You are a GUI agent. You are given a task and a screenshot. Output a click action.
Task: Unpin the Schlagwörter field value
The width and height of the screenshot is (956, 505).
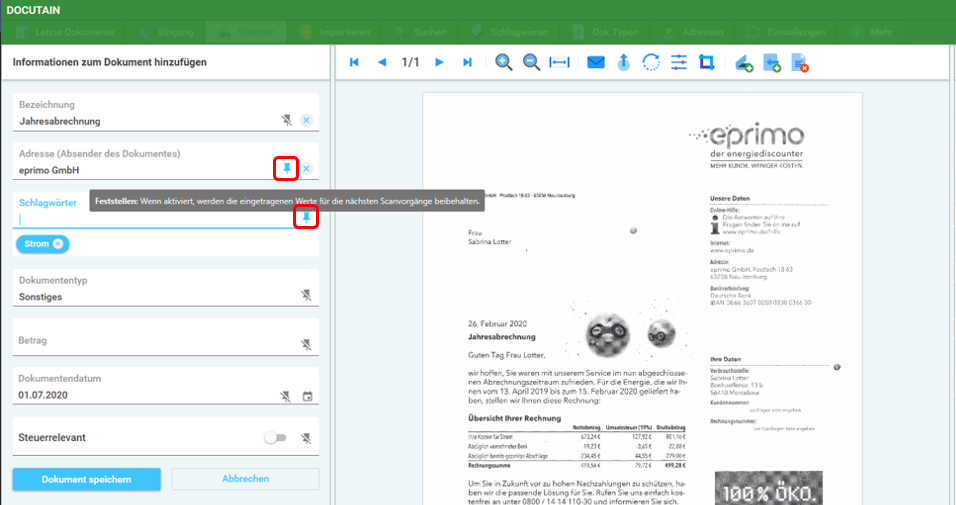click(306, 217)
